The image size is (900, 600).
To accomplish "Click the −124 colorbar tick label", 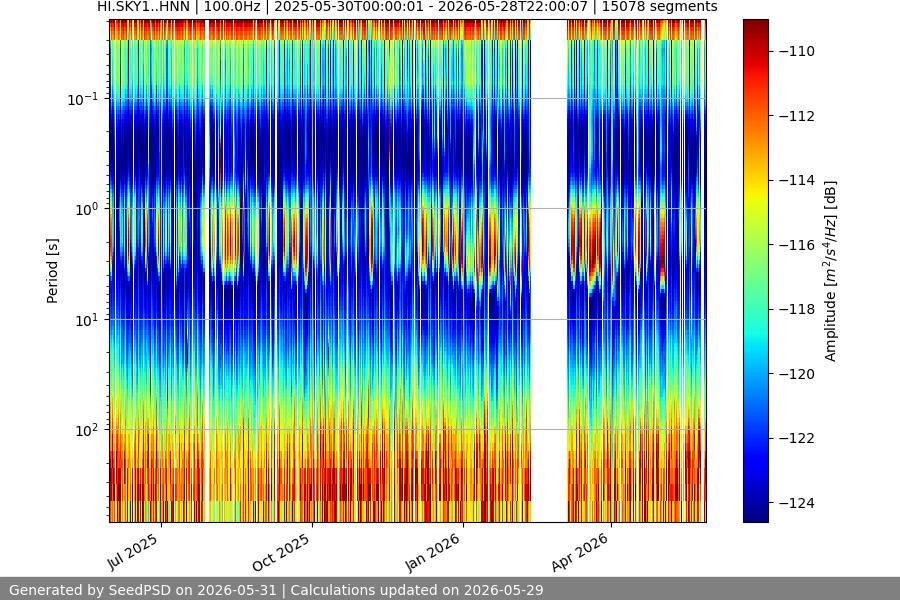I will pyautogui.click(x=797, y=504).
